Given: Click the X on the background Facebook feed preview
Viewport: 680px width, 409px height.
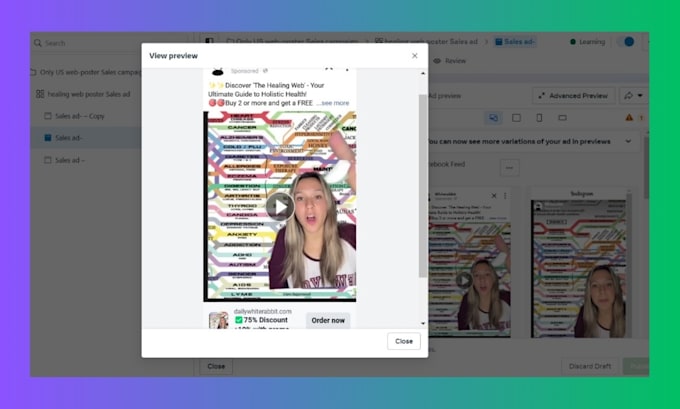Looking at the screenshot, I should click(x=494, y=196).
